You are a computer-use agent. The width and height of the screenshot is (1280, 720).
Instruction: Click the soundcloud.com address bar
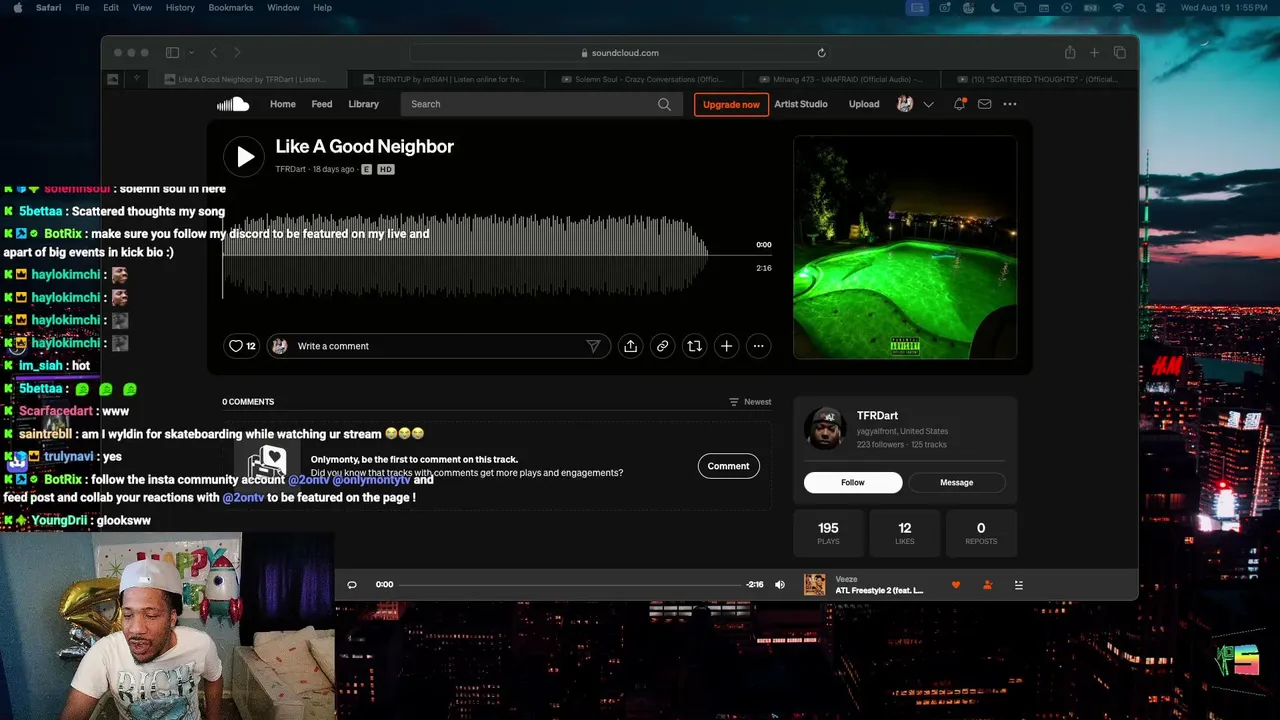click(x=620, y=53)
